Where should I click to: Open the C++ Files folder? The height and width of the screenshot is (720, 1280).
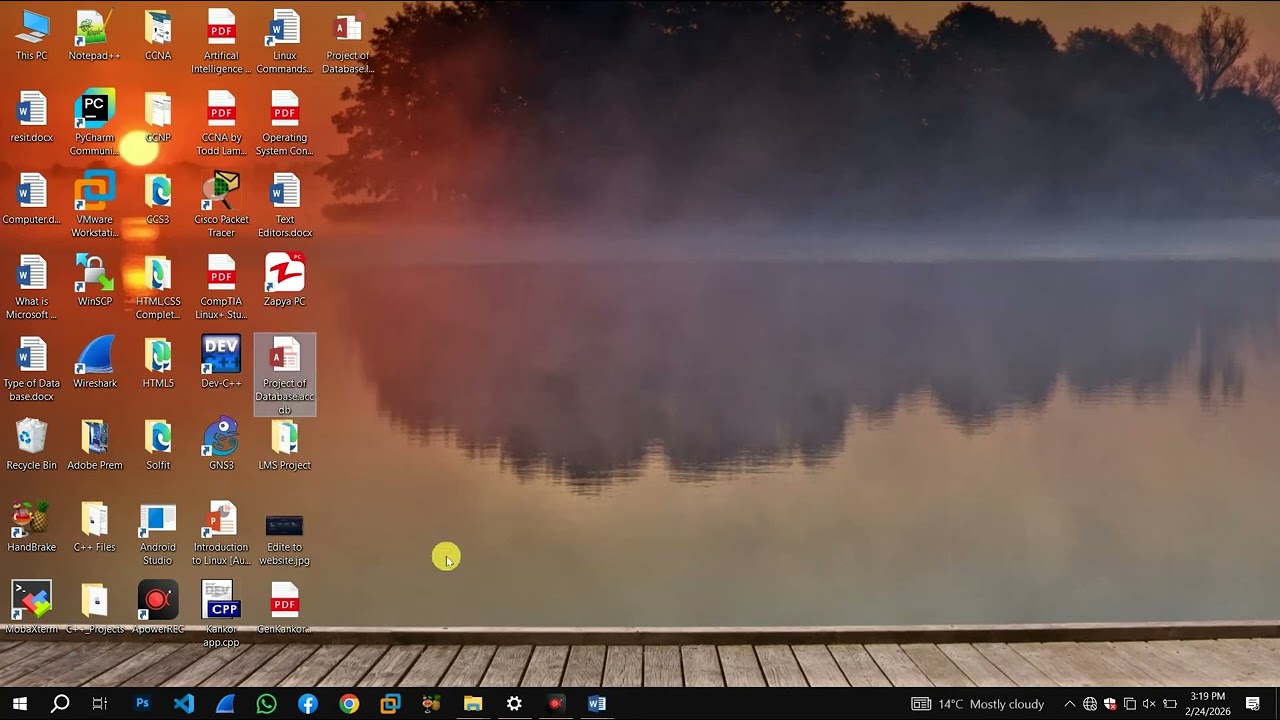tap(95, 528)
